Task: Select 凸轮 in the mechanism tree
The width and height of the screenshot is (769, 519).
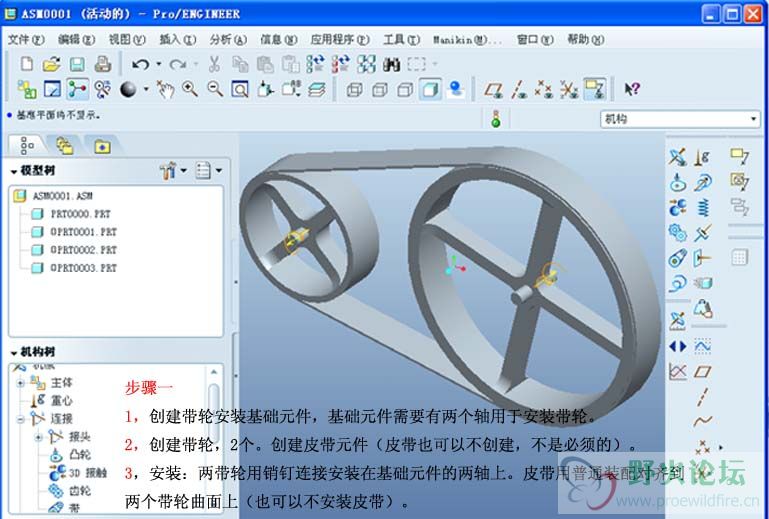Action: (79, 455)
